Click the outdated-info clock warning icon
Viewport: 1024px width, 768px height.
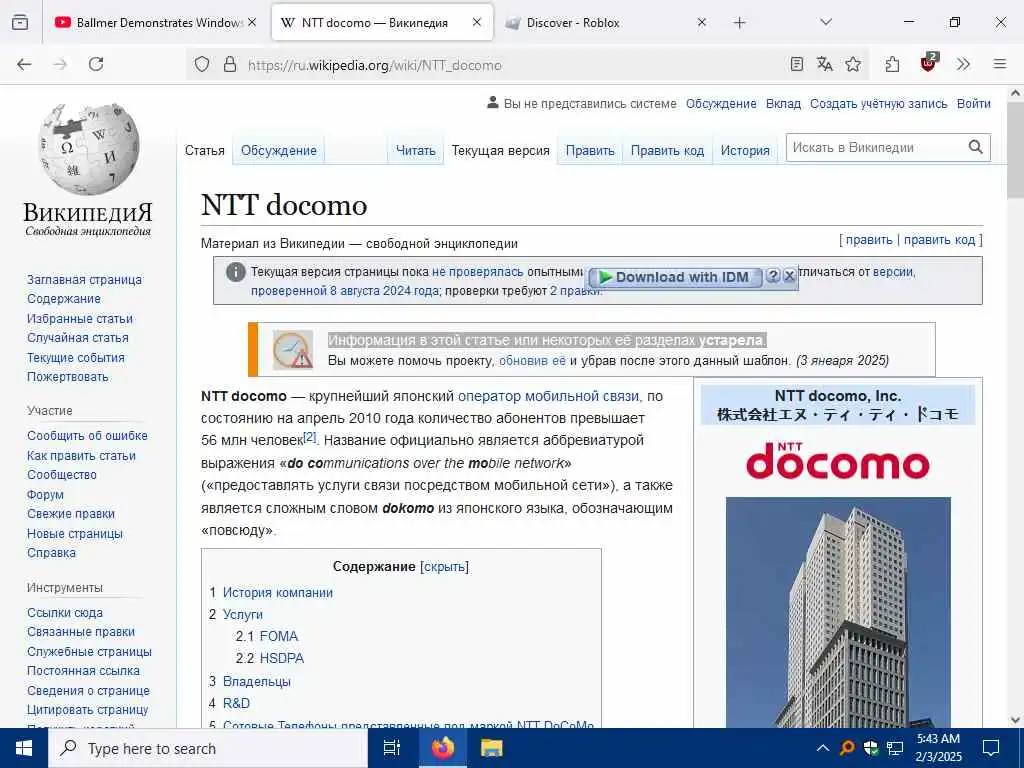293,350
